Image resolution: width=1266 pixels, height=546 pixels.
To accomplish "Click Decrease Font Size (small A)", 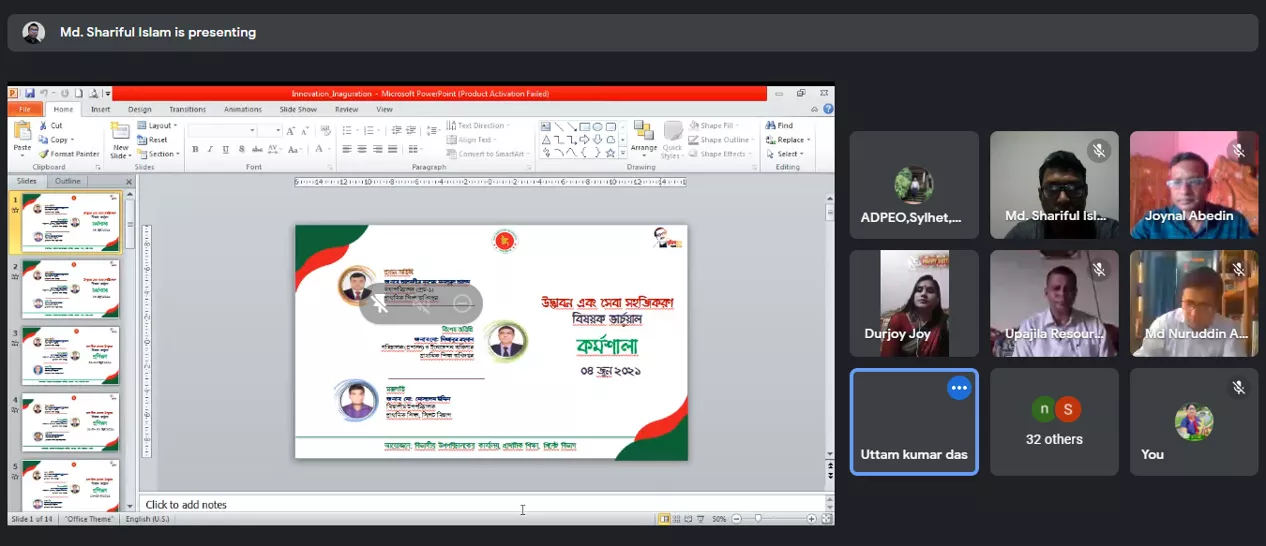I will point(305,131).
